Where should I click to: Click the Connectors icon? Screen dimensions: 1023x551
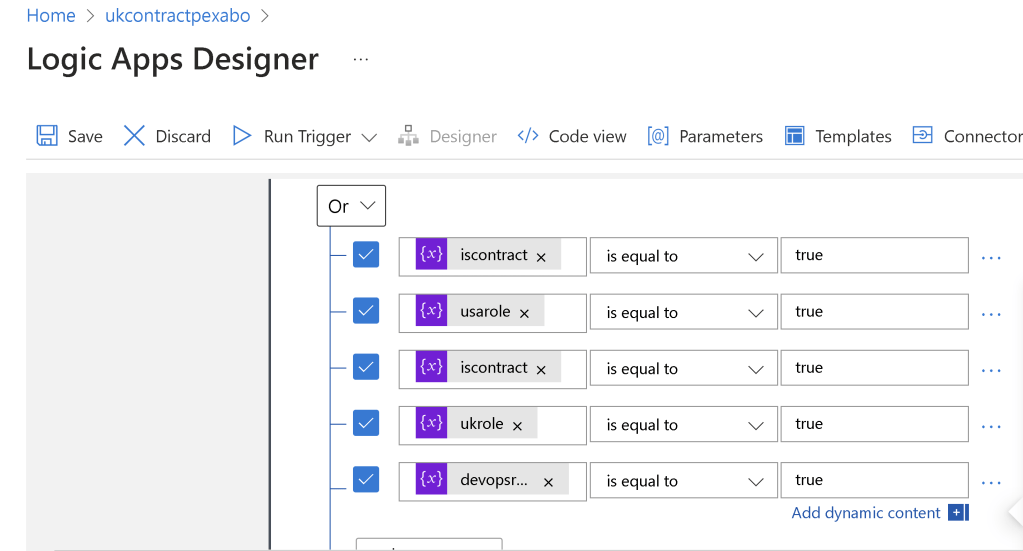[923, 135]
